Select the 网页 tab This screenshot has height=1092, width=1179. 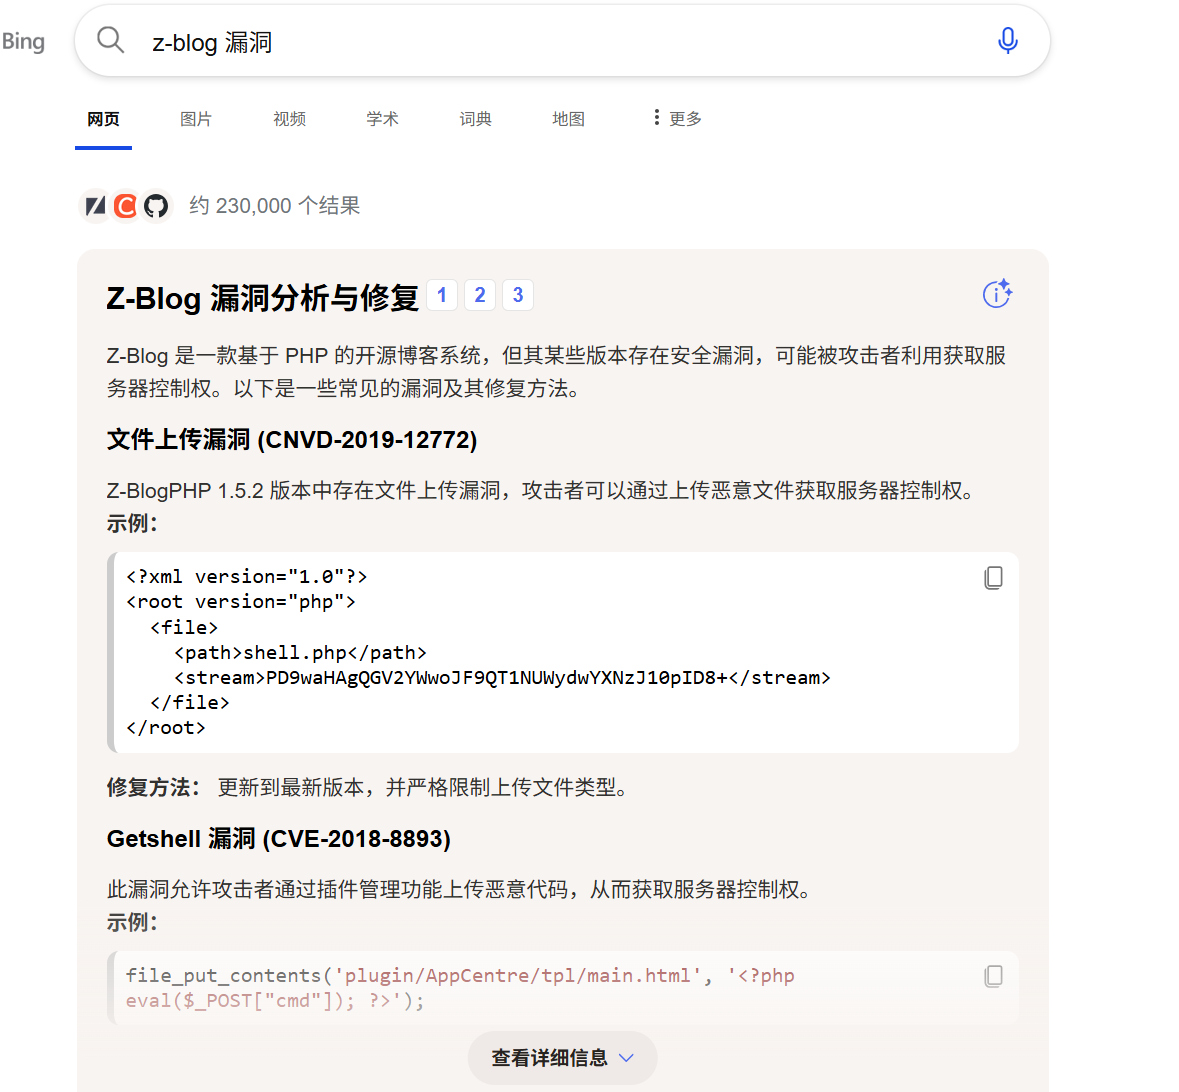tap(104, 119)
